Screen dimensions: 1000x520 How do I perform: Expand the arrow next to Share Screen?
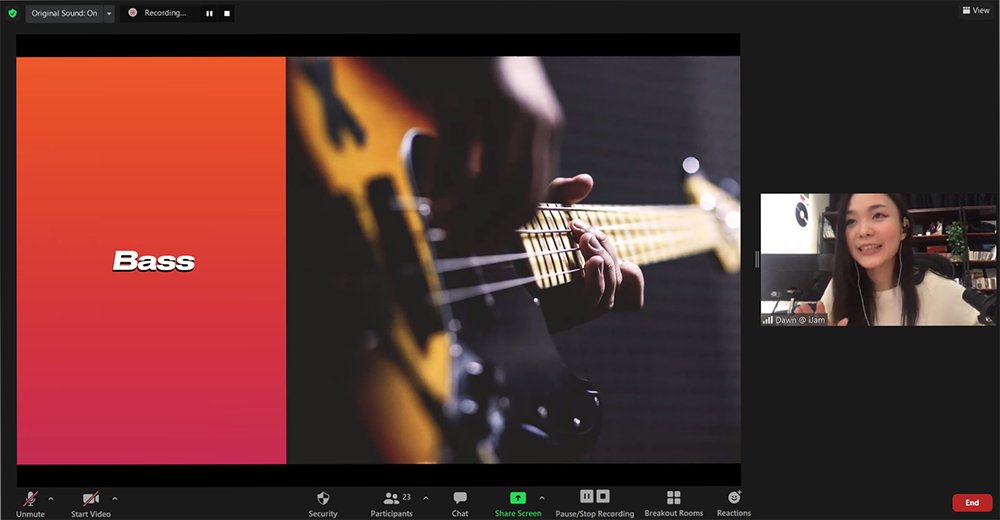click(x=542, y=498)
